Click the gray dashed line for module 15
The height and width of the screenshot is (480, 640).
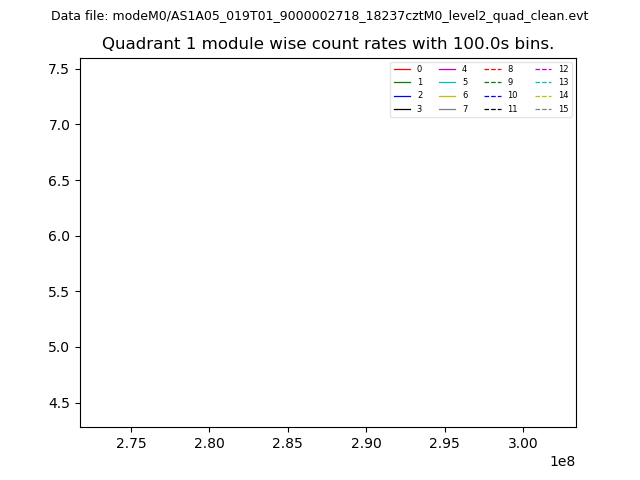[x=543, y=109]
